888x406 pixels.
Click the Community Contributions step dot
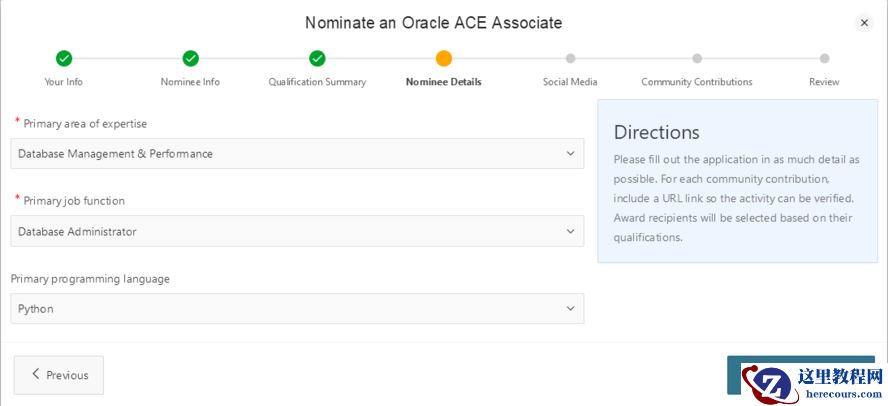pos(697,59)
